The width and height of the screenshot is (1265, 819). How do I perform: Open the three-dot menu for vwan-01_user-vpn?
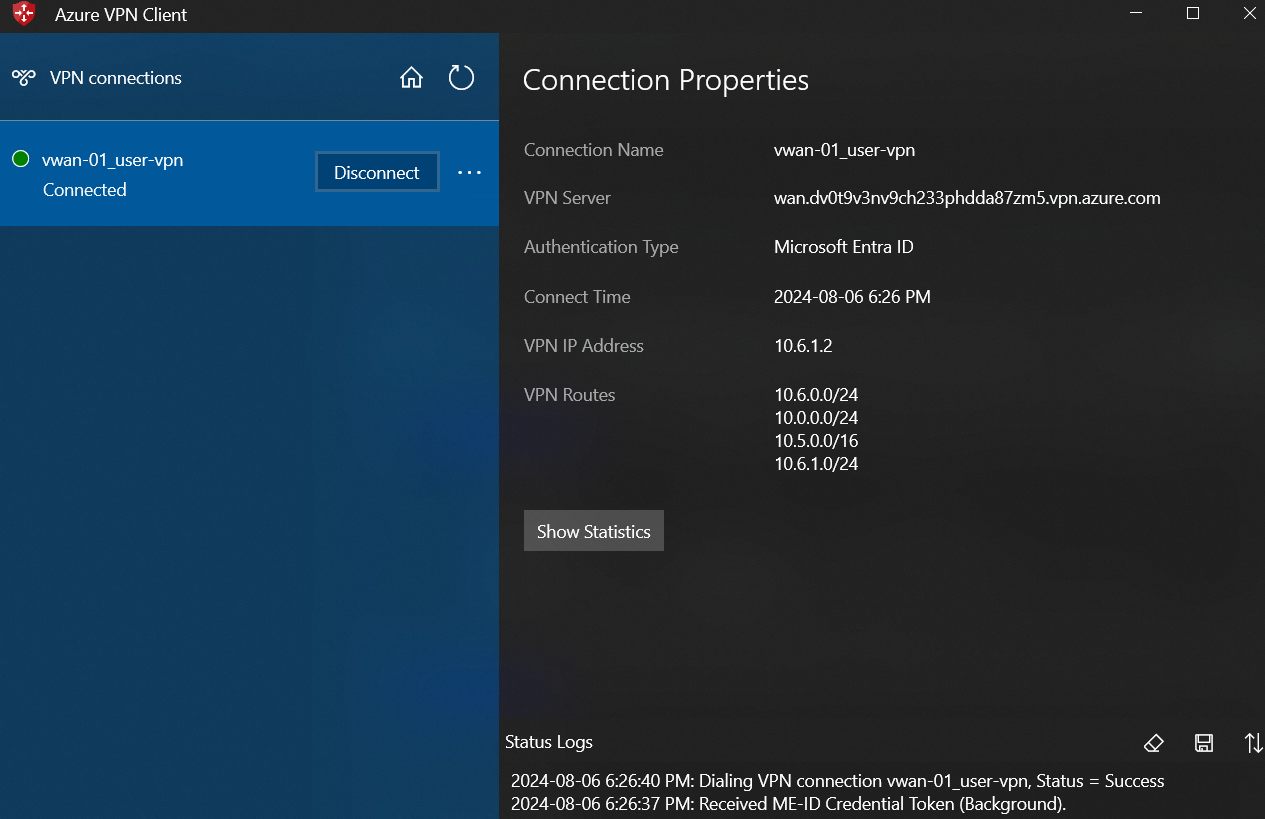pyautogui.click(x=470, y=172)
